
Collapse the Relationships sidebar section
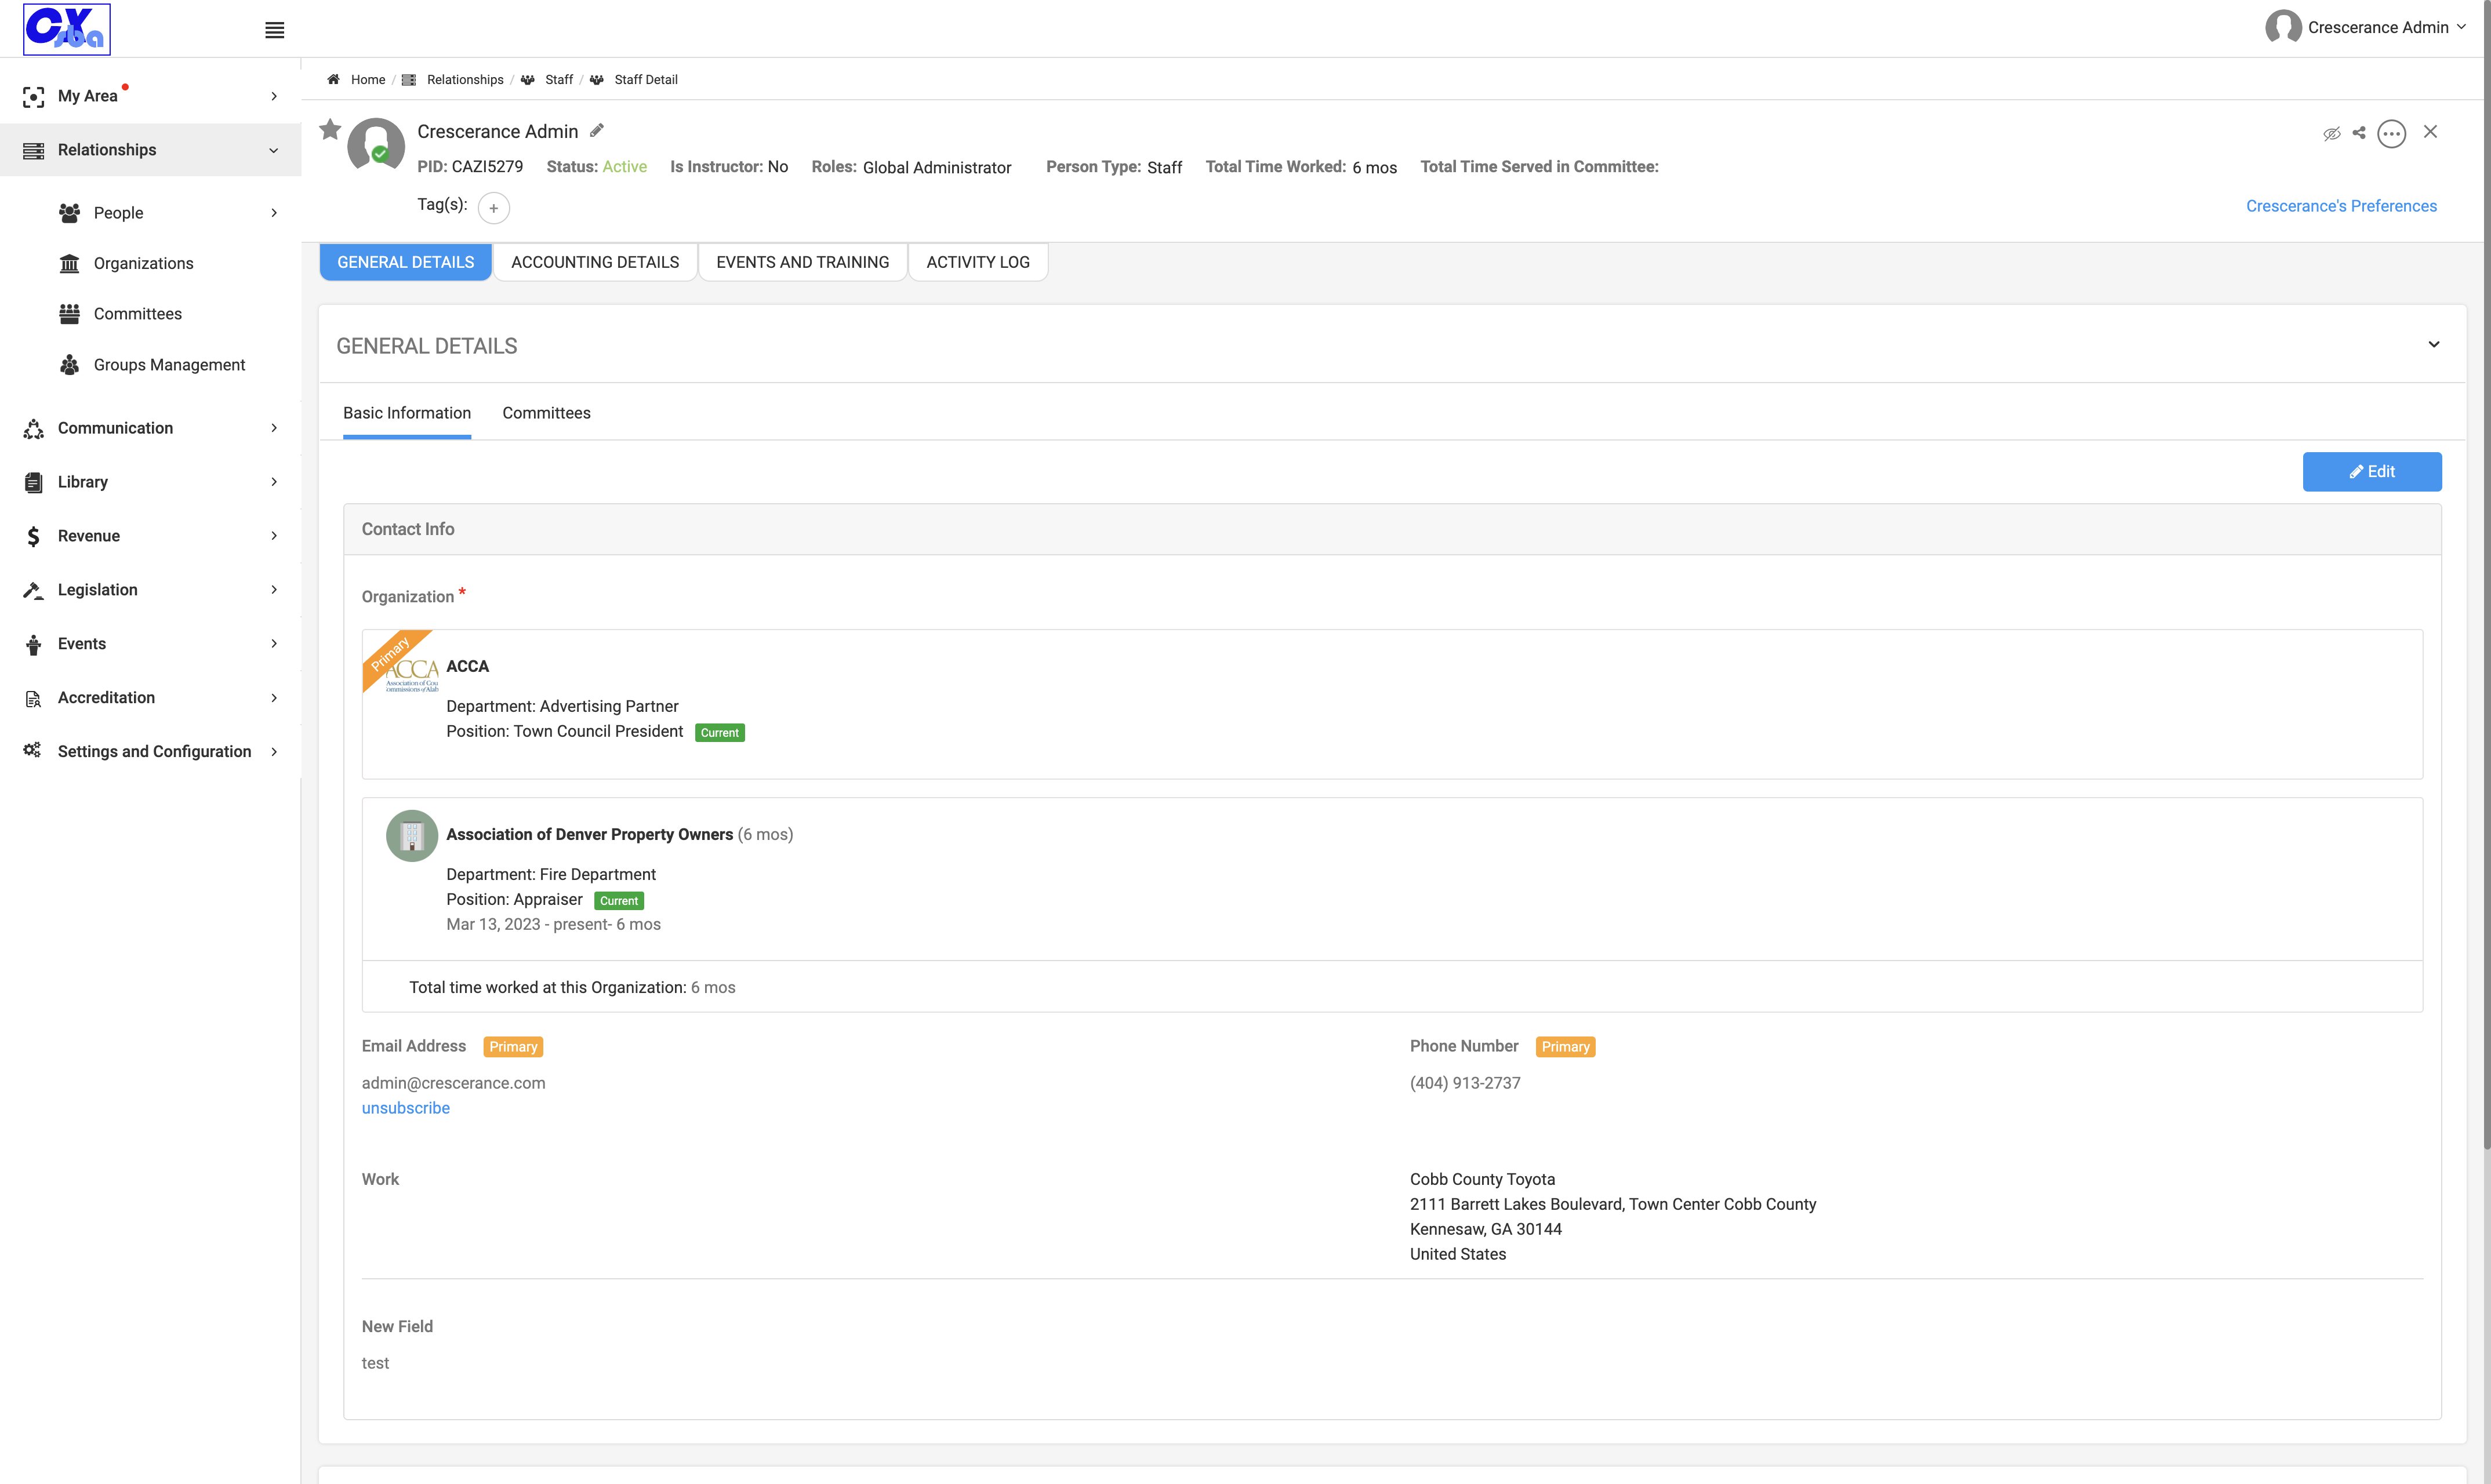tap(150, 150)
